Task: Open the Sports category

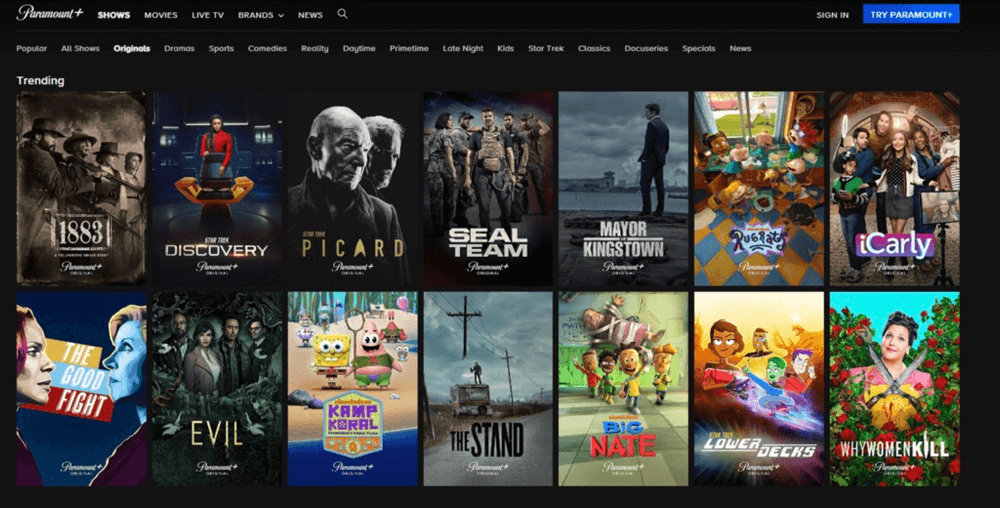Action: (221, 48)
